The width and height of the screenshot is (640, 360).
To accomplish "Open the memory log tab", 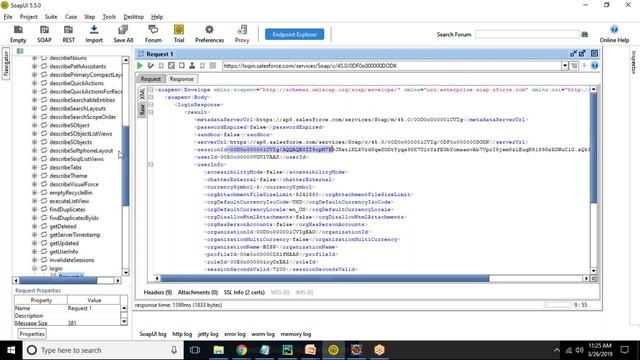I will pos(296,334).
